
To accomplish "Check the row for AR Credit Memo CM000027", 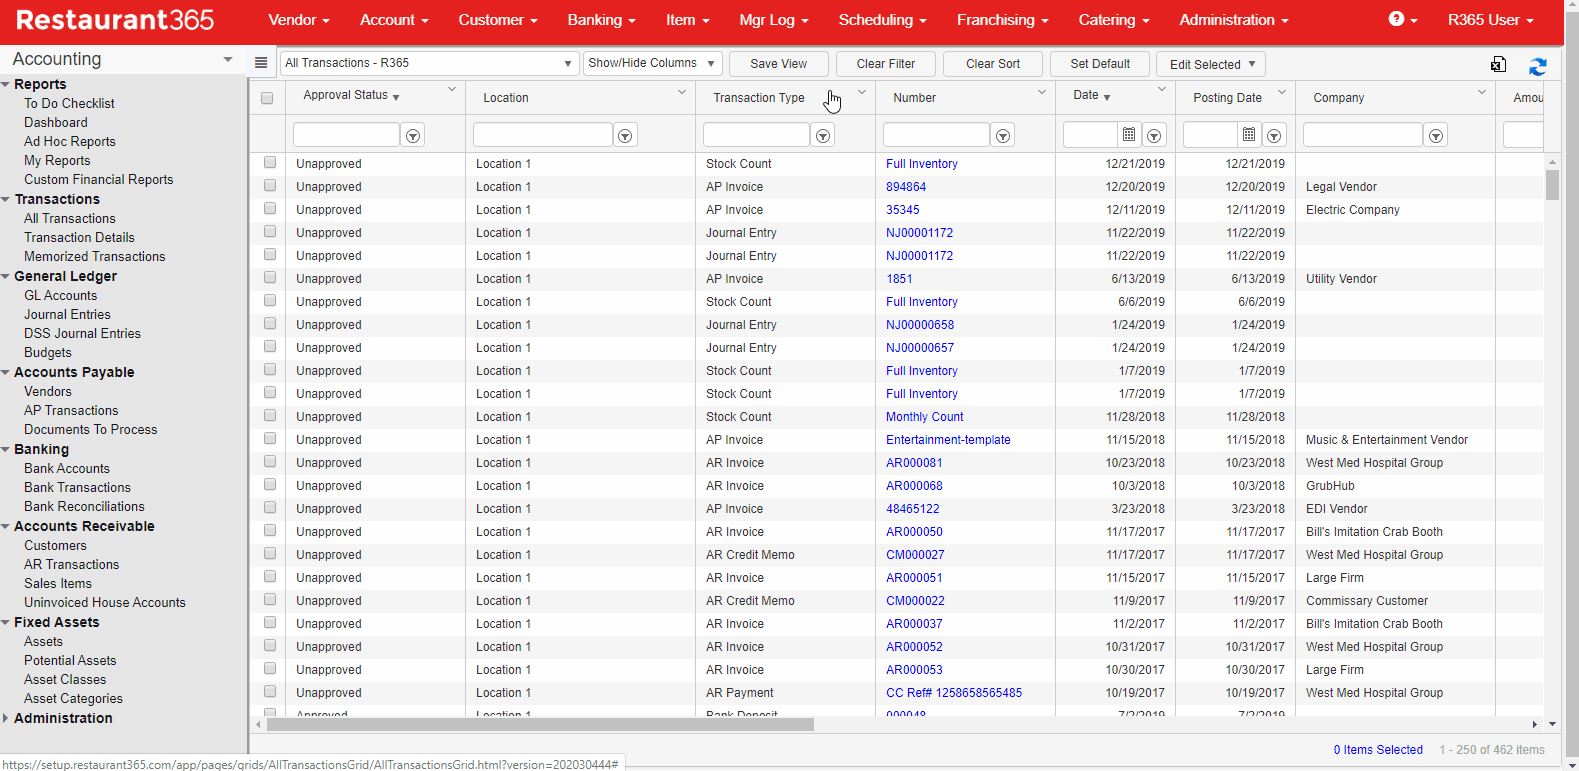I will click(270, 554).
